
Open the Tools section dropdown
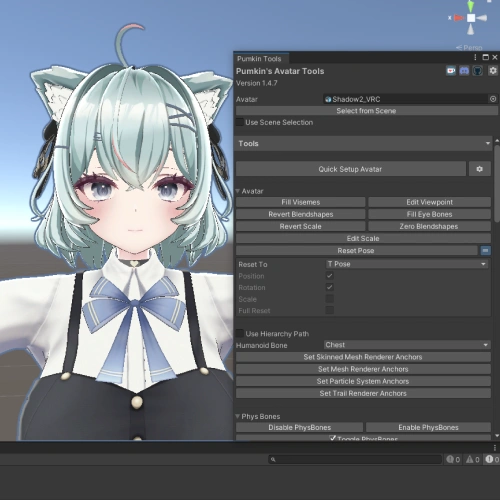[x=363, y=143]
